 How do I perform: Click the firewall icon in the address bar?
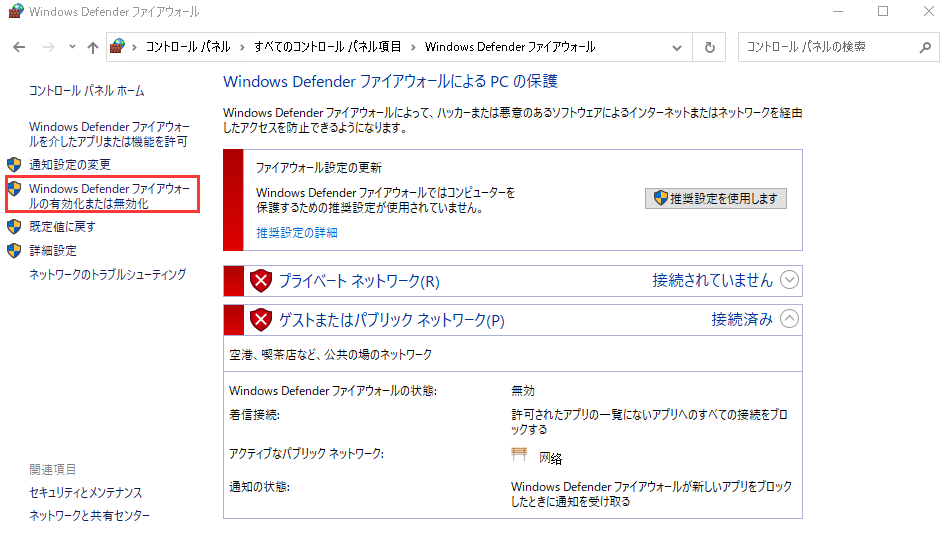(x=117, y=46)
